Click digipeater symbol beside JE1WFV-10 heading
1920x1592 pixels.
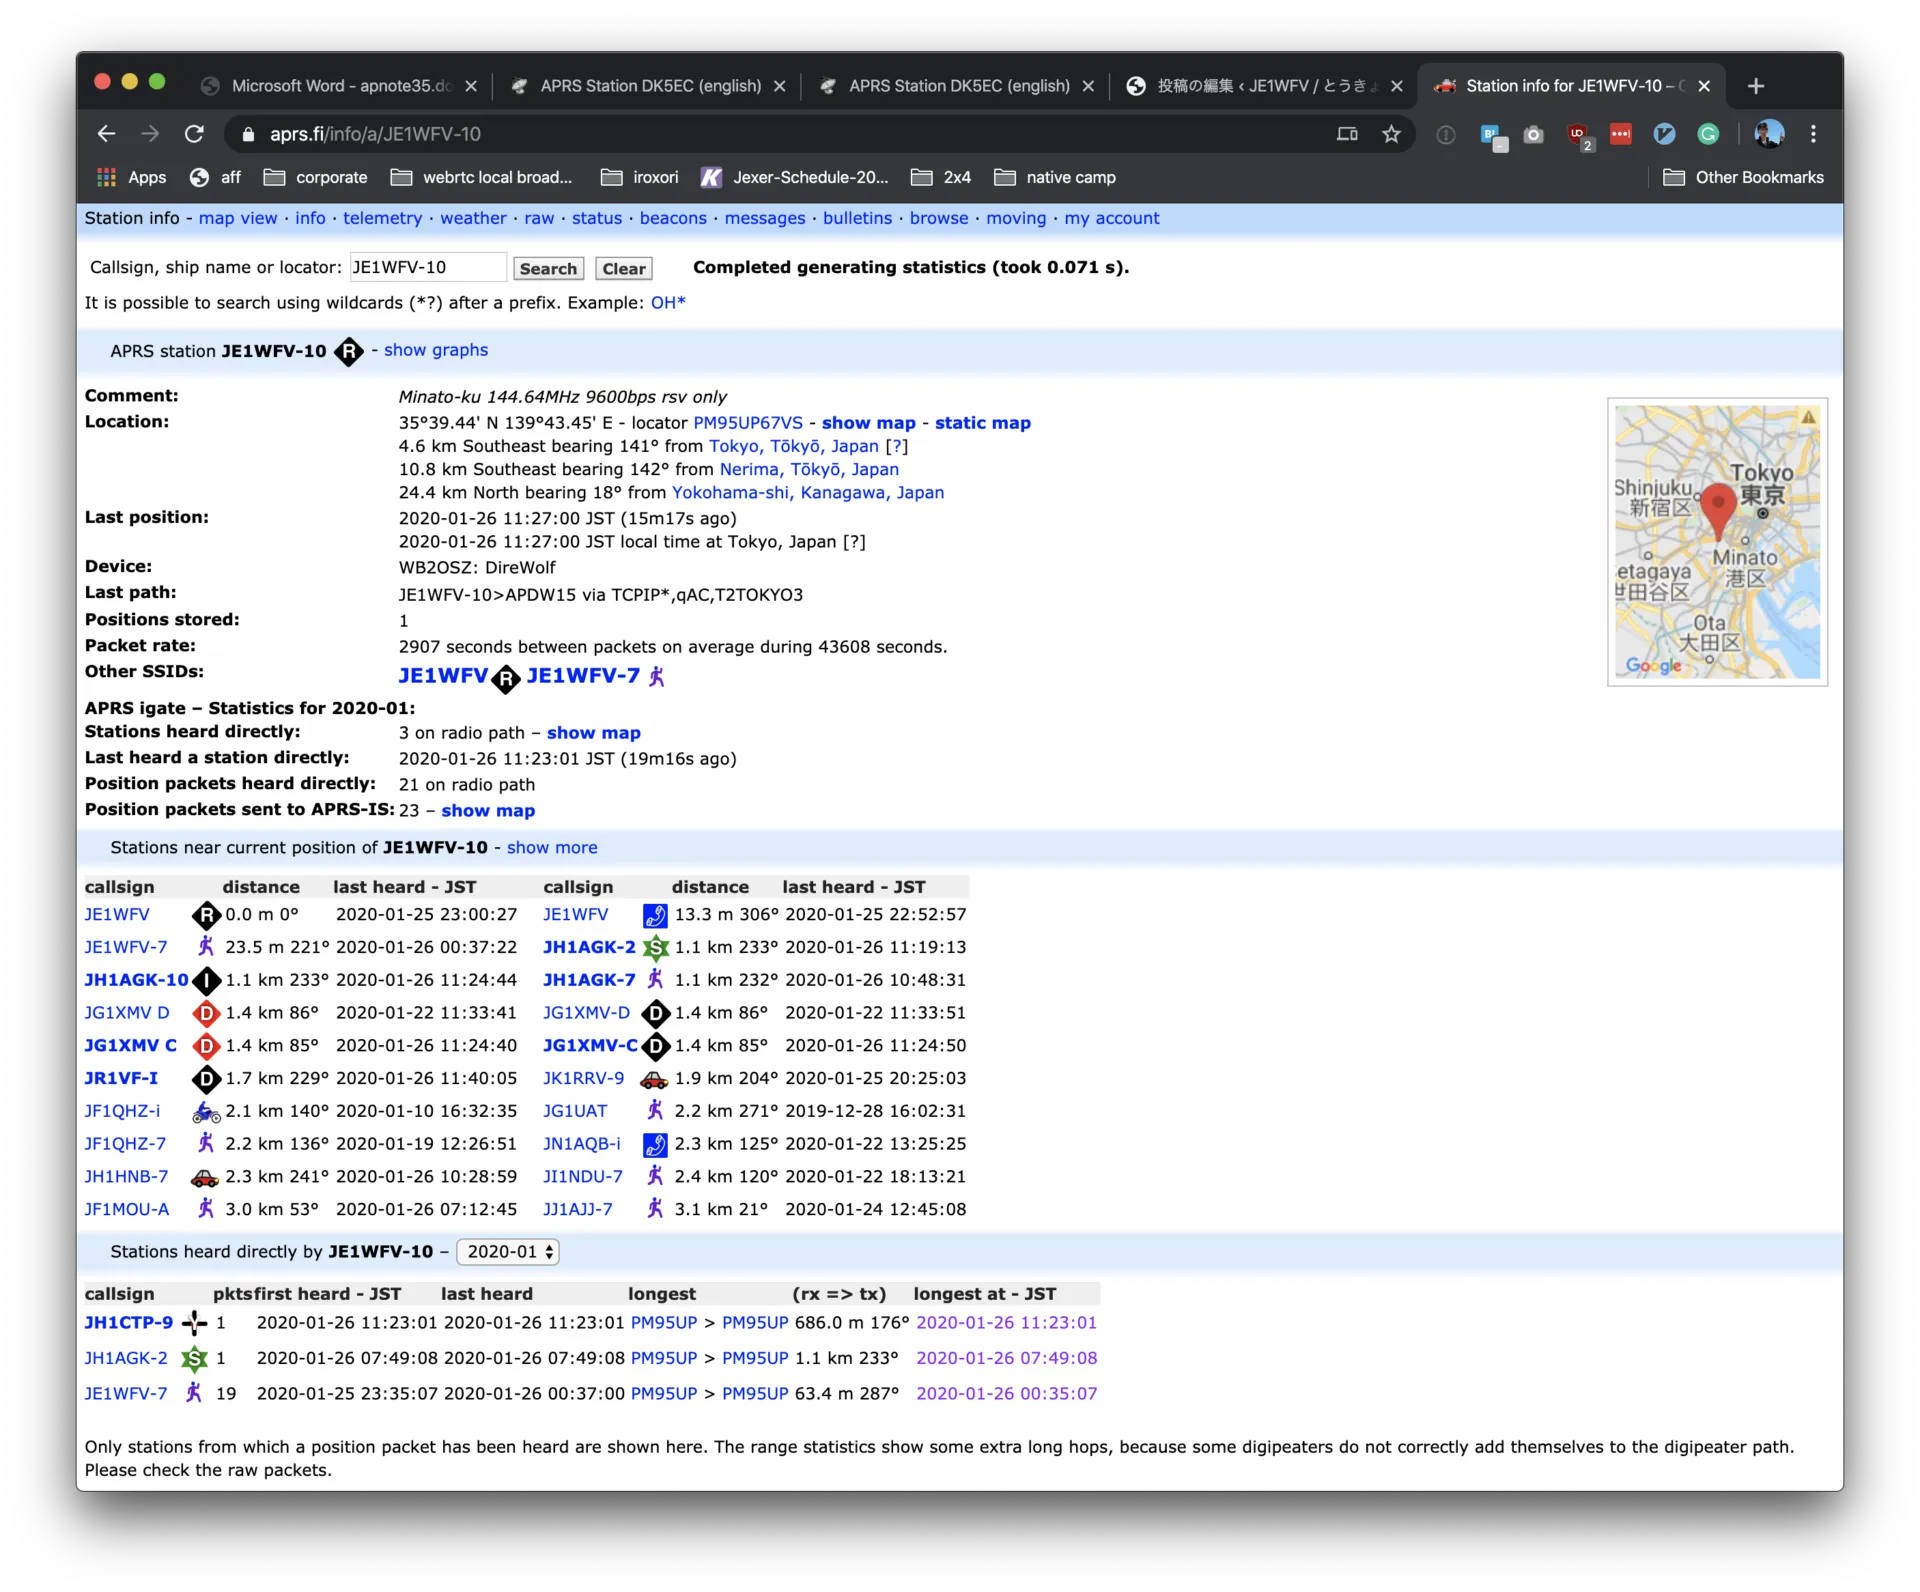click(348, 351)
